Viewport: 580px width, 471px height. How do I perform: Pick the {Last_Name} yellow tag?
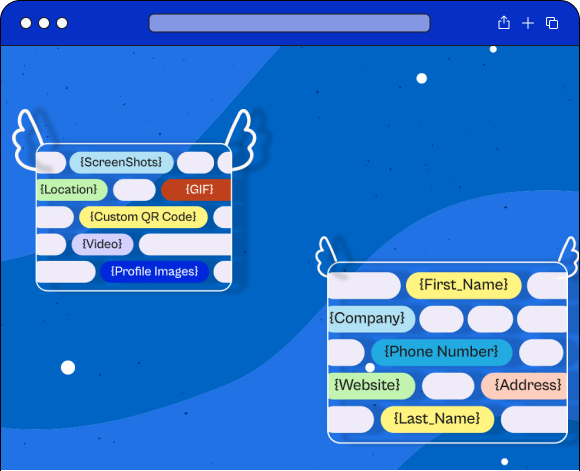pyautogui.click(x=437, y=419)
